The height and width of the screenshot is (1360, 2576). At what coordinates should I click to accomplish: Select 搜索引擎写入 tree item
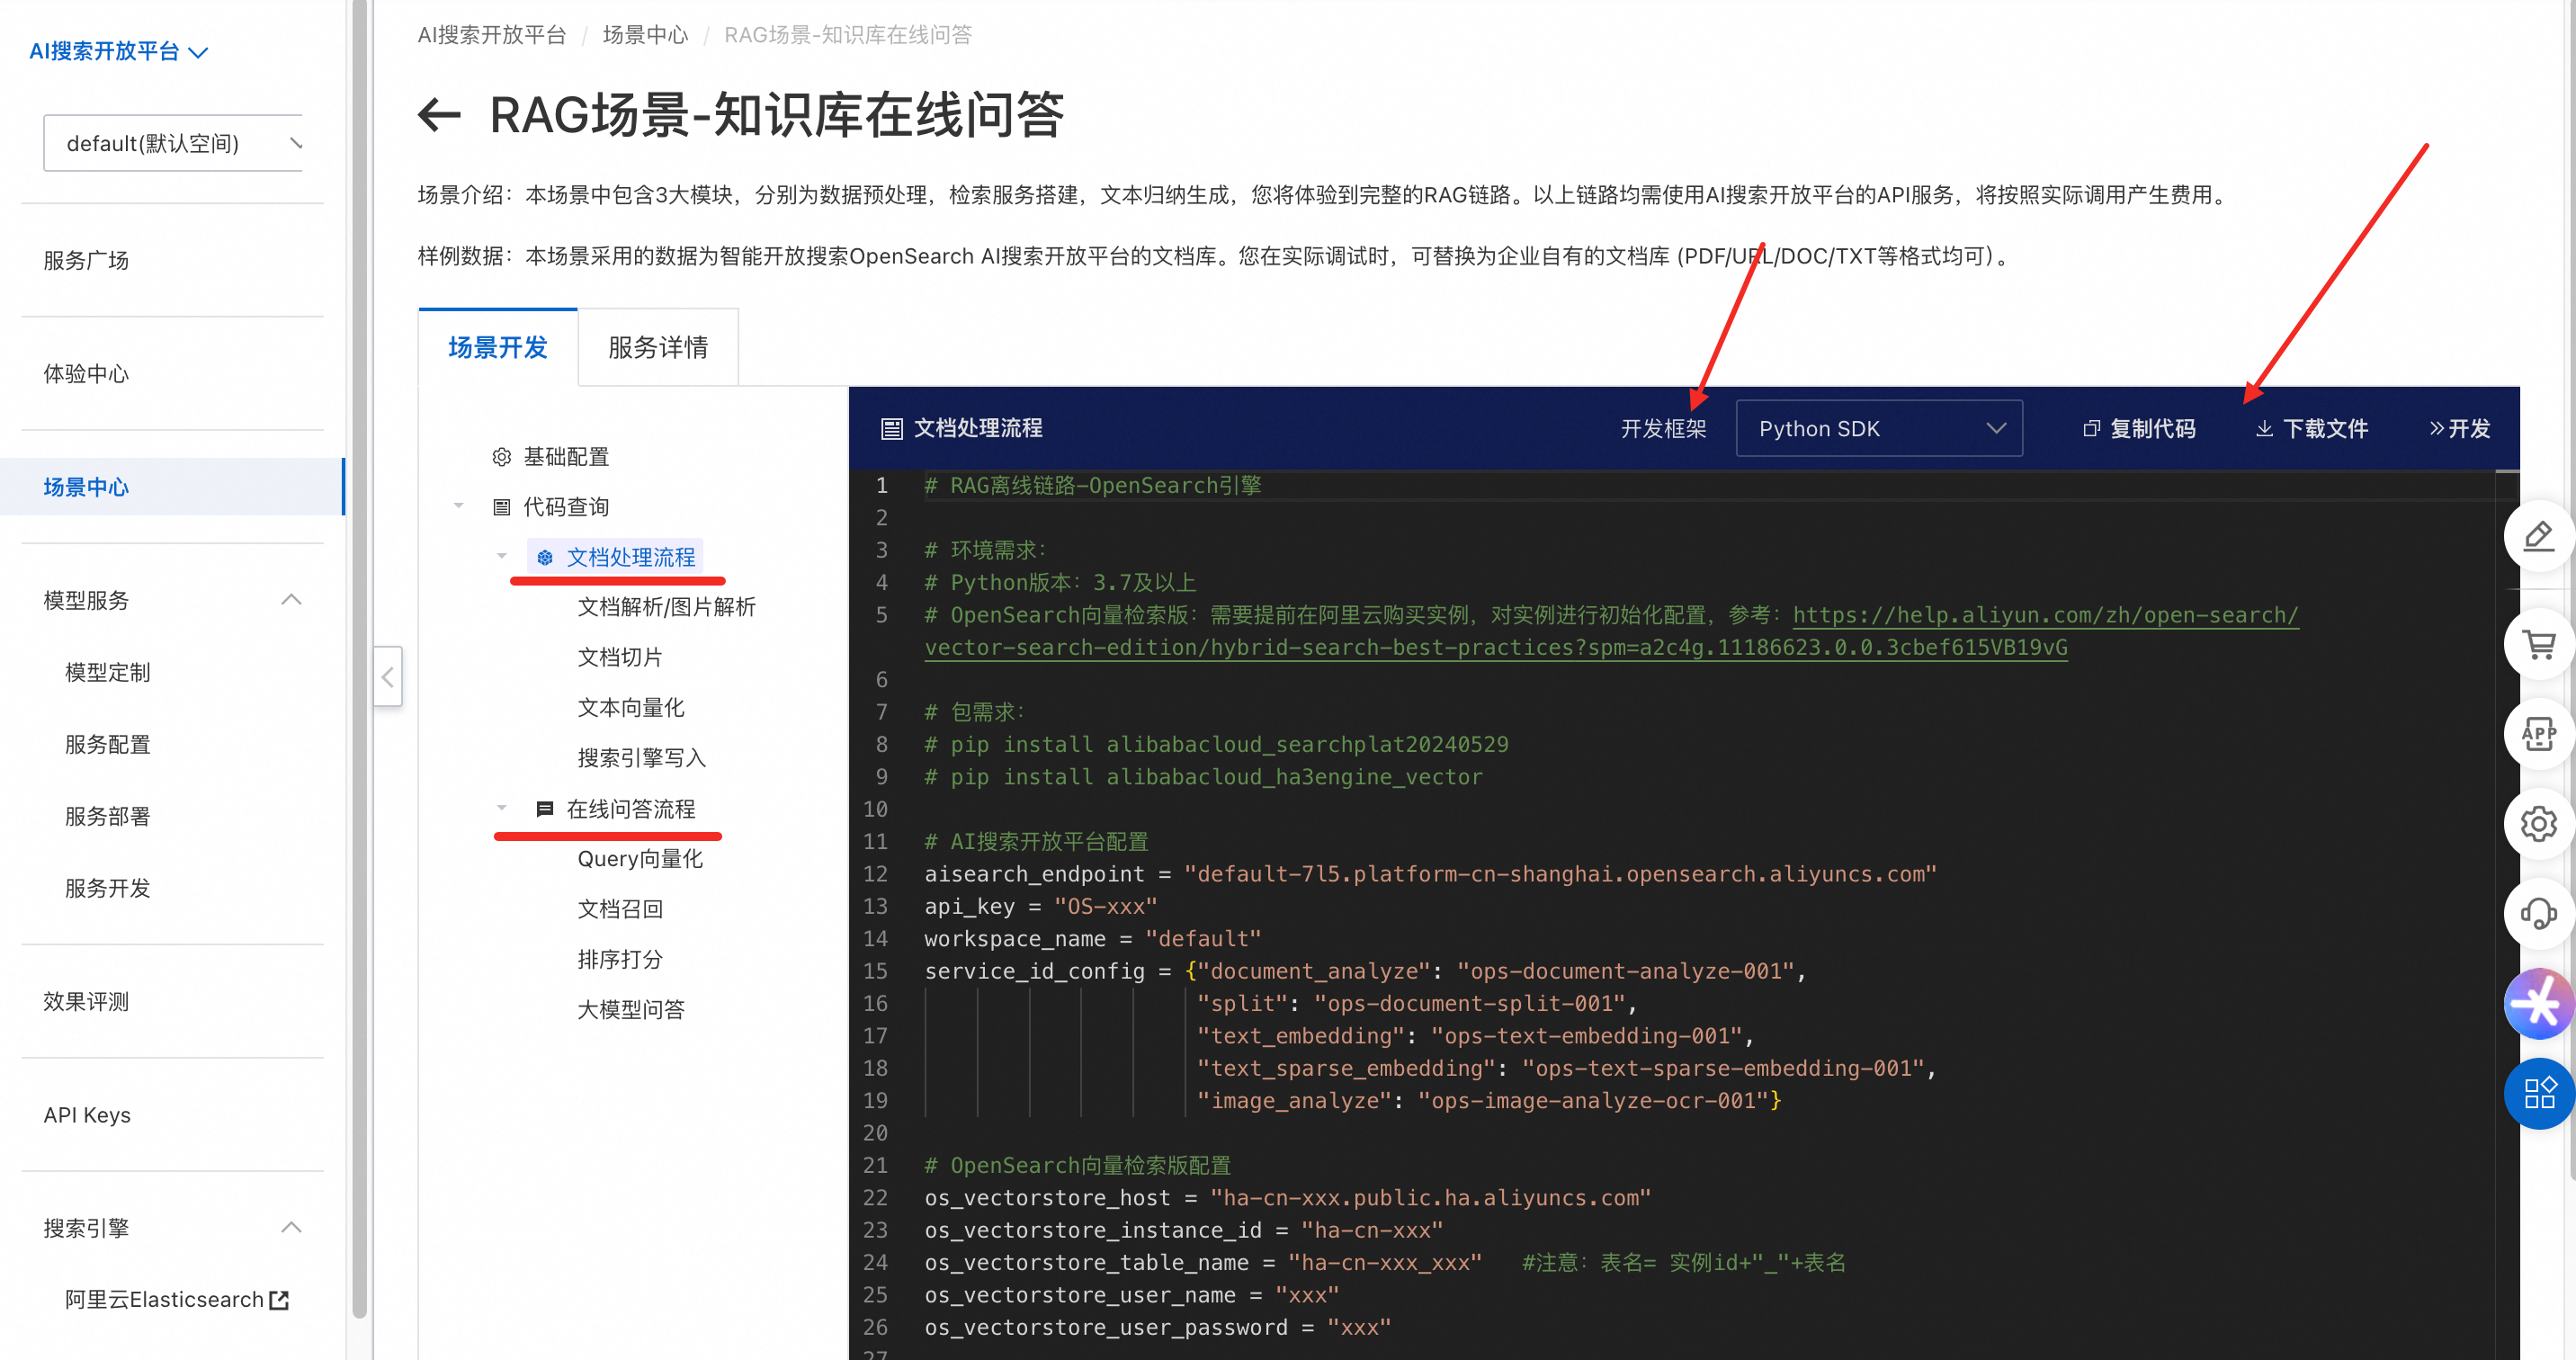pyautogui.click(x=642, y=758)
